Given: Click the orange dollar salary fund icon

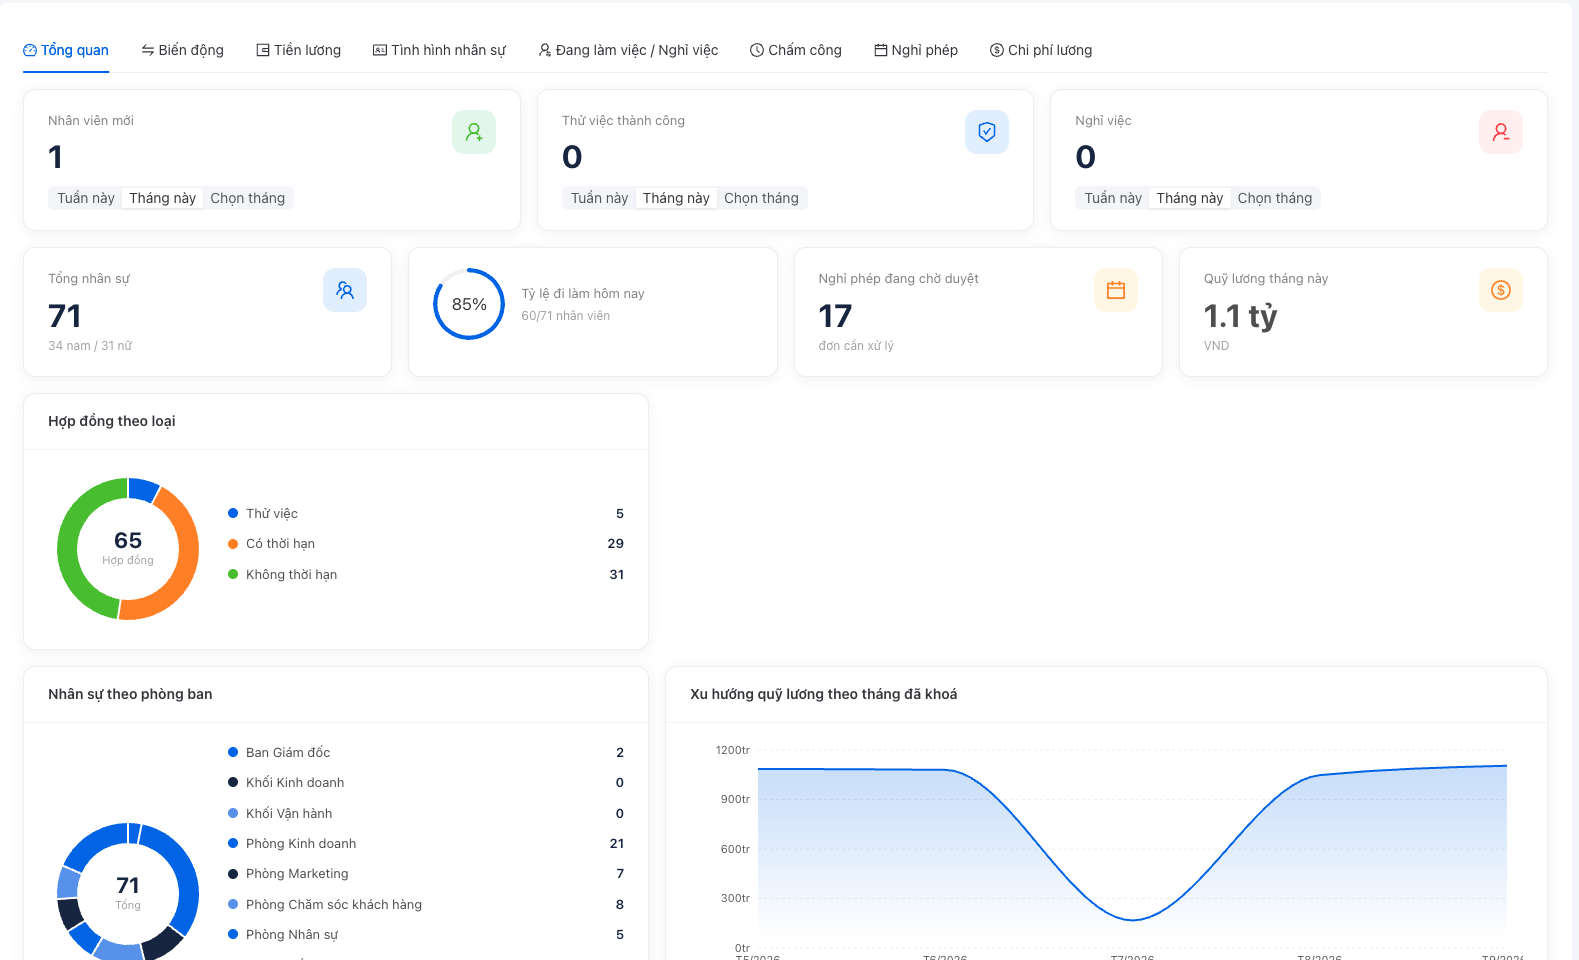Looking at the screenshot, I should [x=1501, y=290].
